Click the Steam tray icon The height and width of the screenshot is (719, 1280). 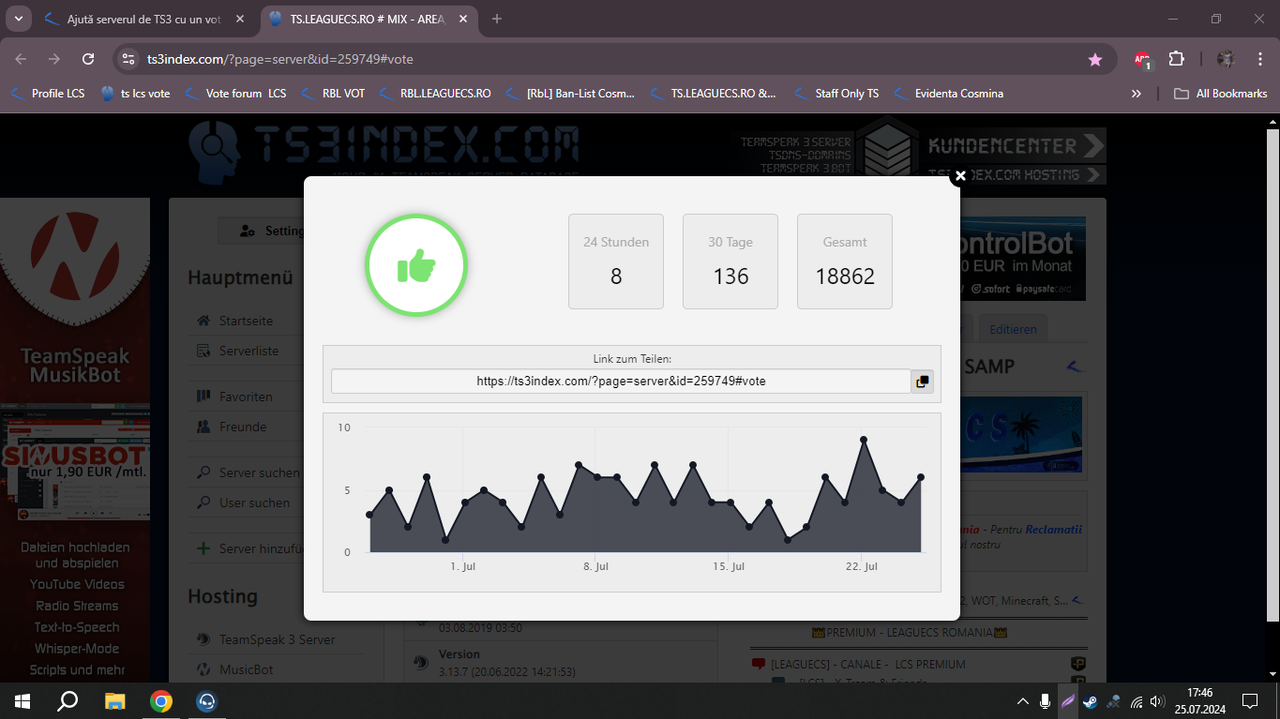click(1090, 701)
